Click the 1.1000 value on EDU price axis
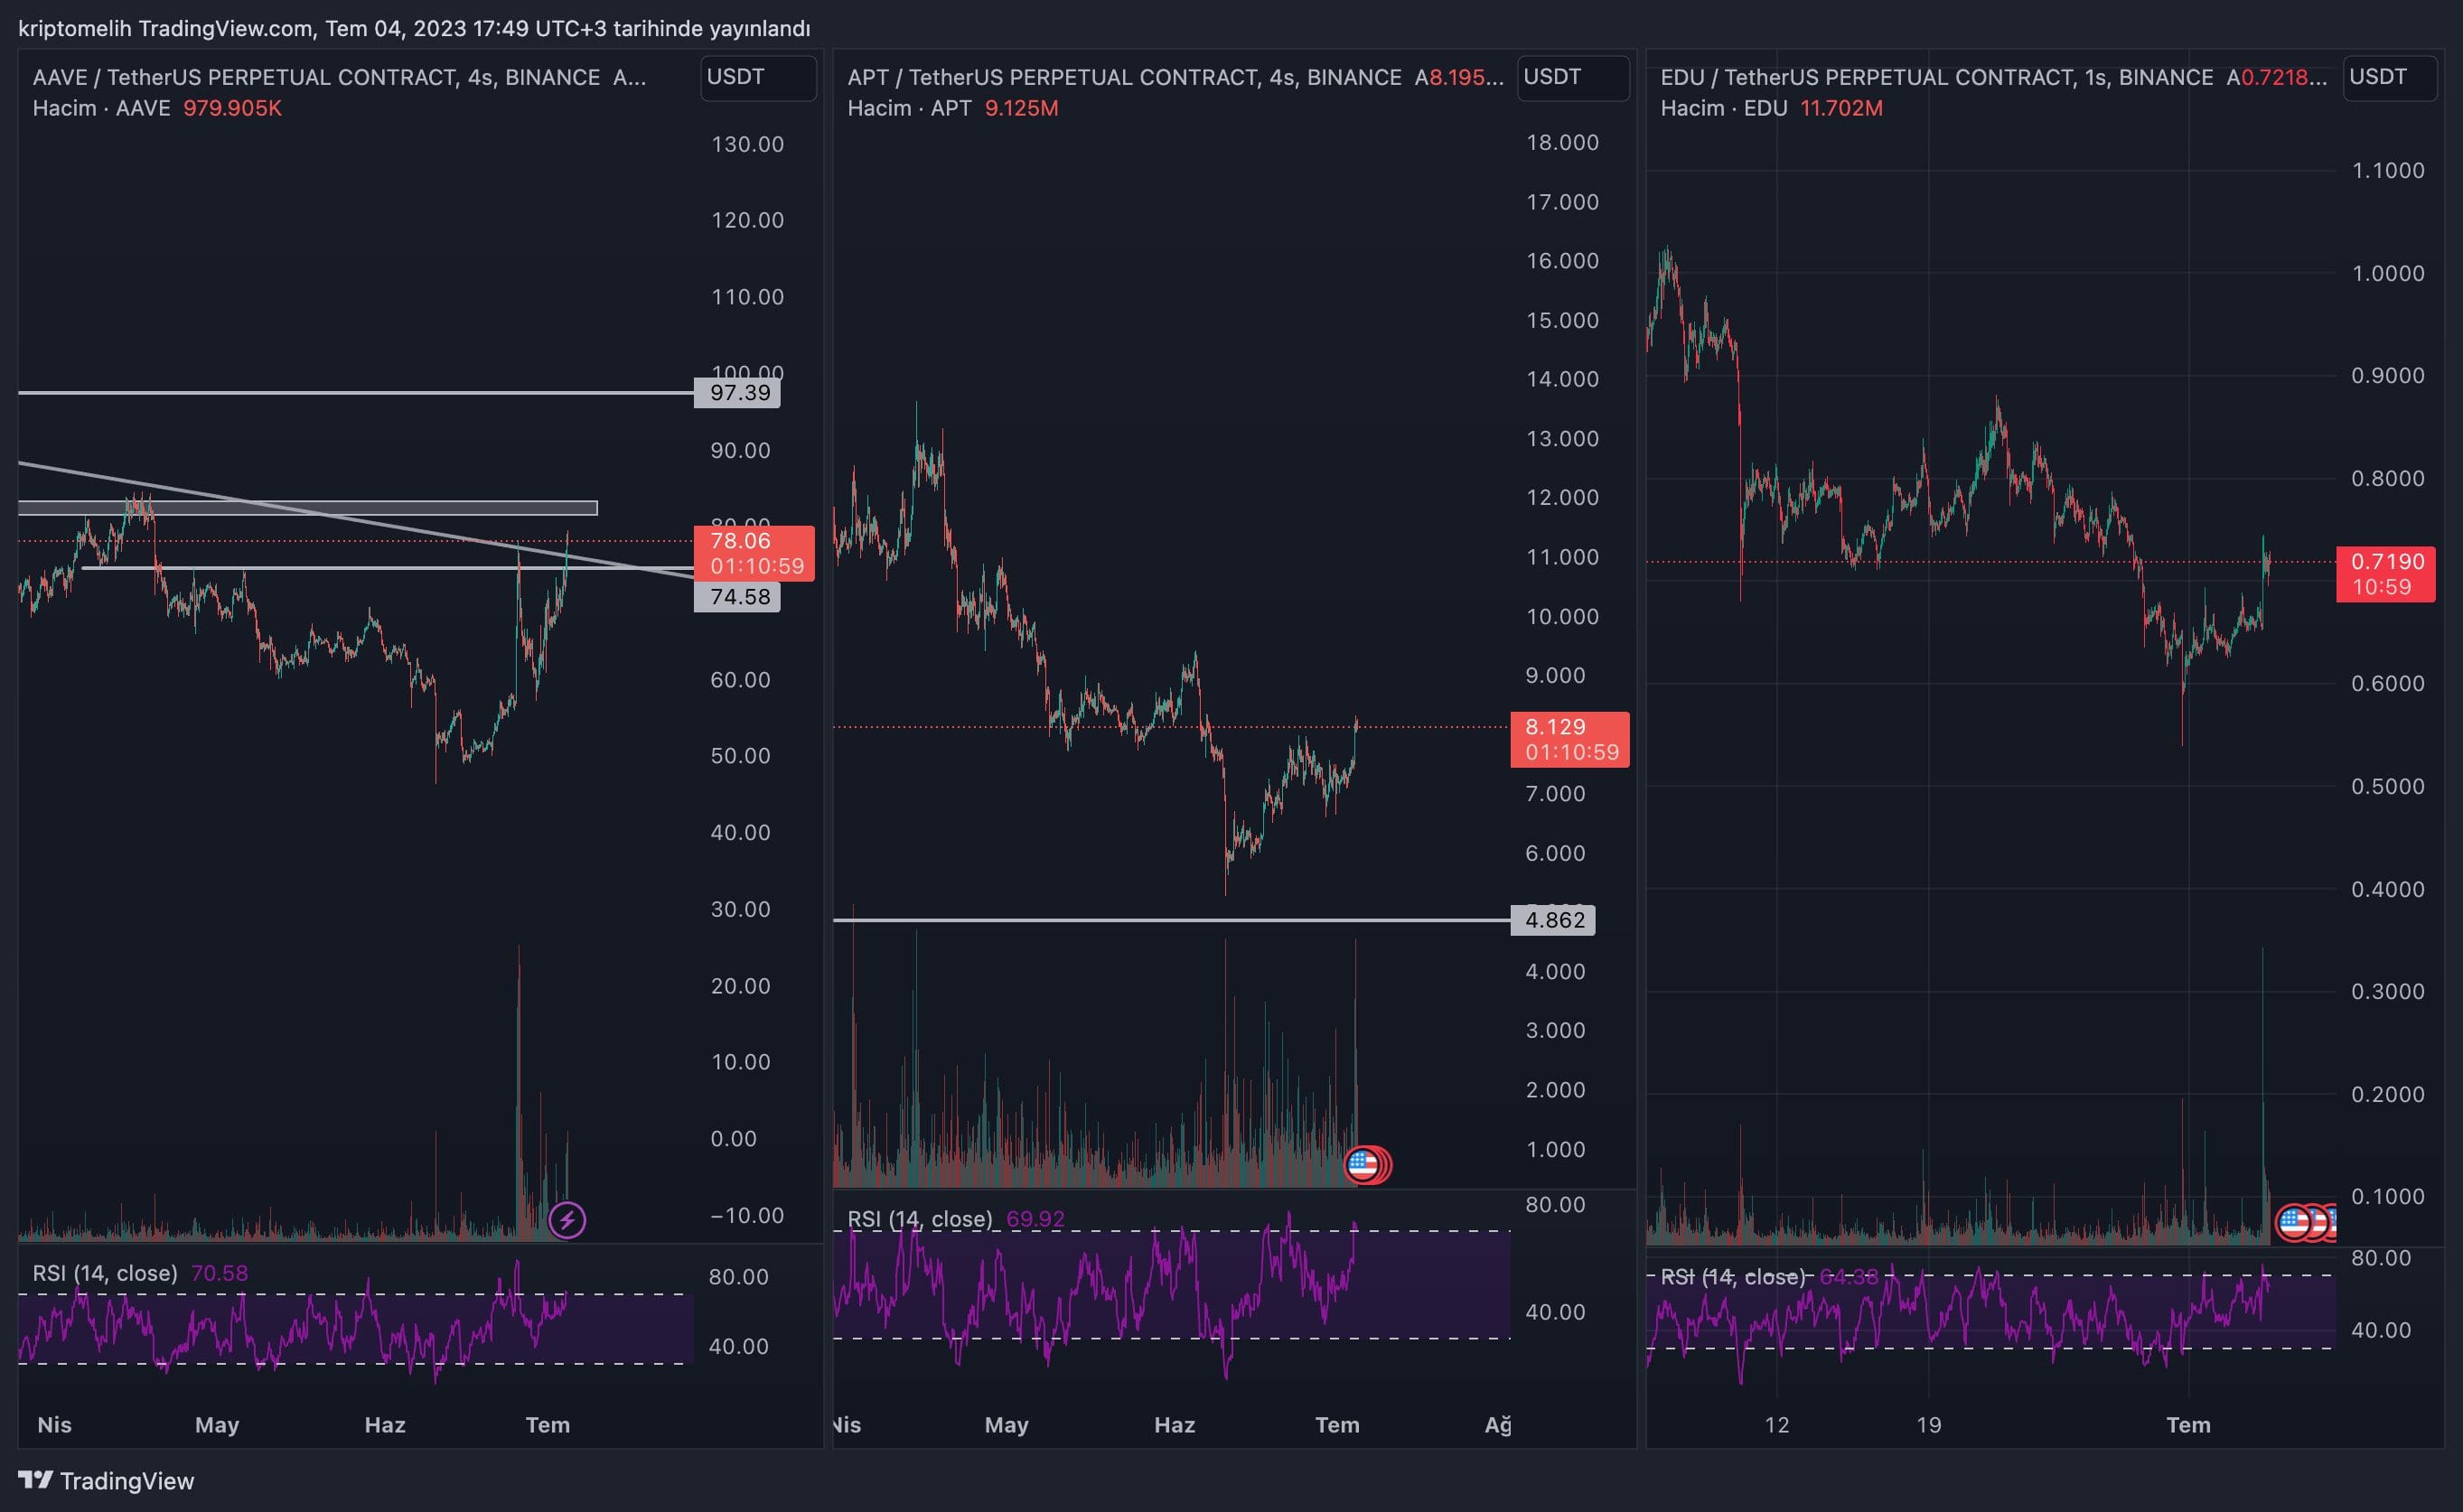 point(2388,170)
